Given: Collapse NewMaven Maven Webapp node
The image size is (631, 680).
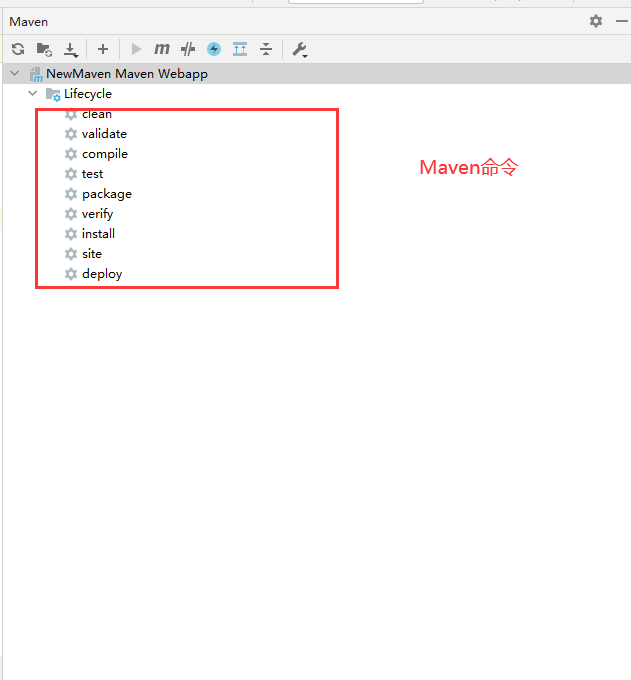Looking at the screenshot, I should tap(15, 73).
